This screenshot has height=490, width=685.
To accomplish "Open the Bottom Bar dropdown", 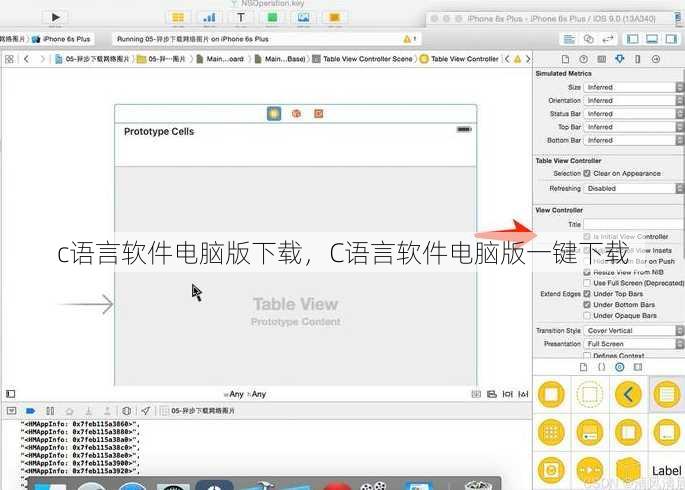I will point(633,140).
